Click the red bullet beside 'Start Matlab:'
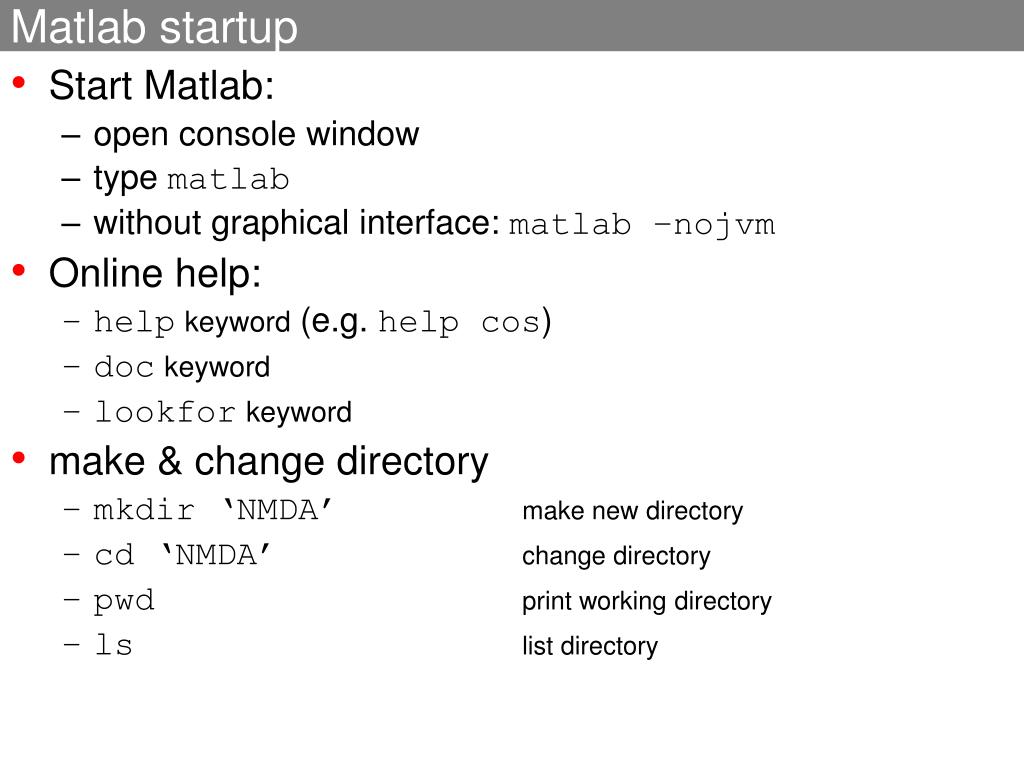Screen dimensions: 1024x768 [19, 82]
